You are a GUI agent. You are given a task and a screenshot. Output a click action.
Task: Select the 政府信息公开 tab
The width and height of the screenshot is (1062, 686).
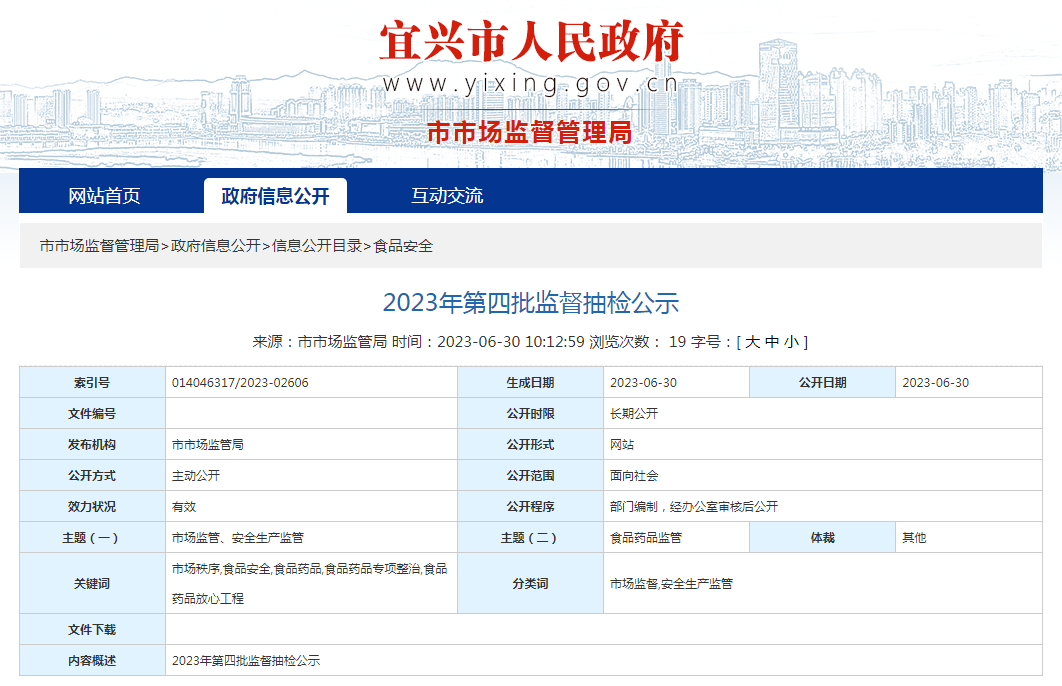click(275, 196)
